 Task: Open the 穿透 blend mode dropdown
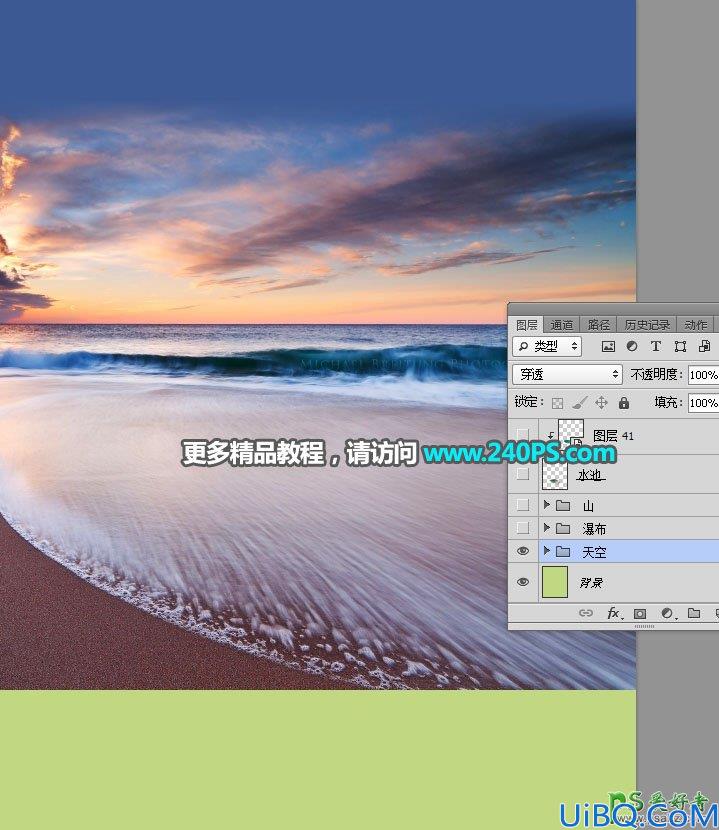(567, 374)
